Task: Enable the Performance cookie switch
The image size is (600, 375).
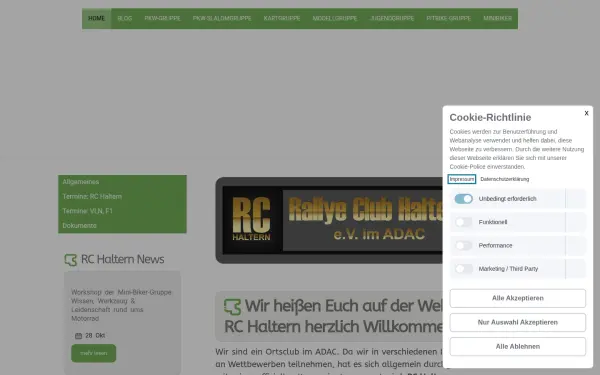Action: 463,245
